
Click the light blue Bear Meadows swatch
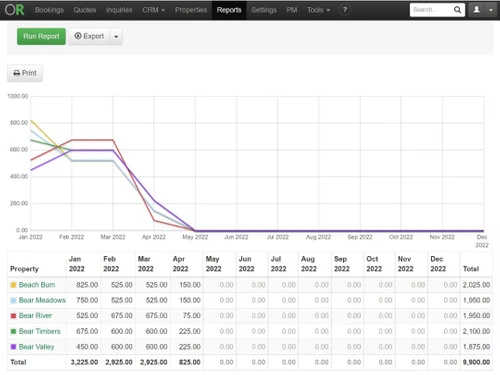[13, 300]
